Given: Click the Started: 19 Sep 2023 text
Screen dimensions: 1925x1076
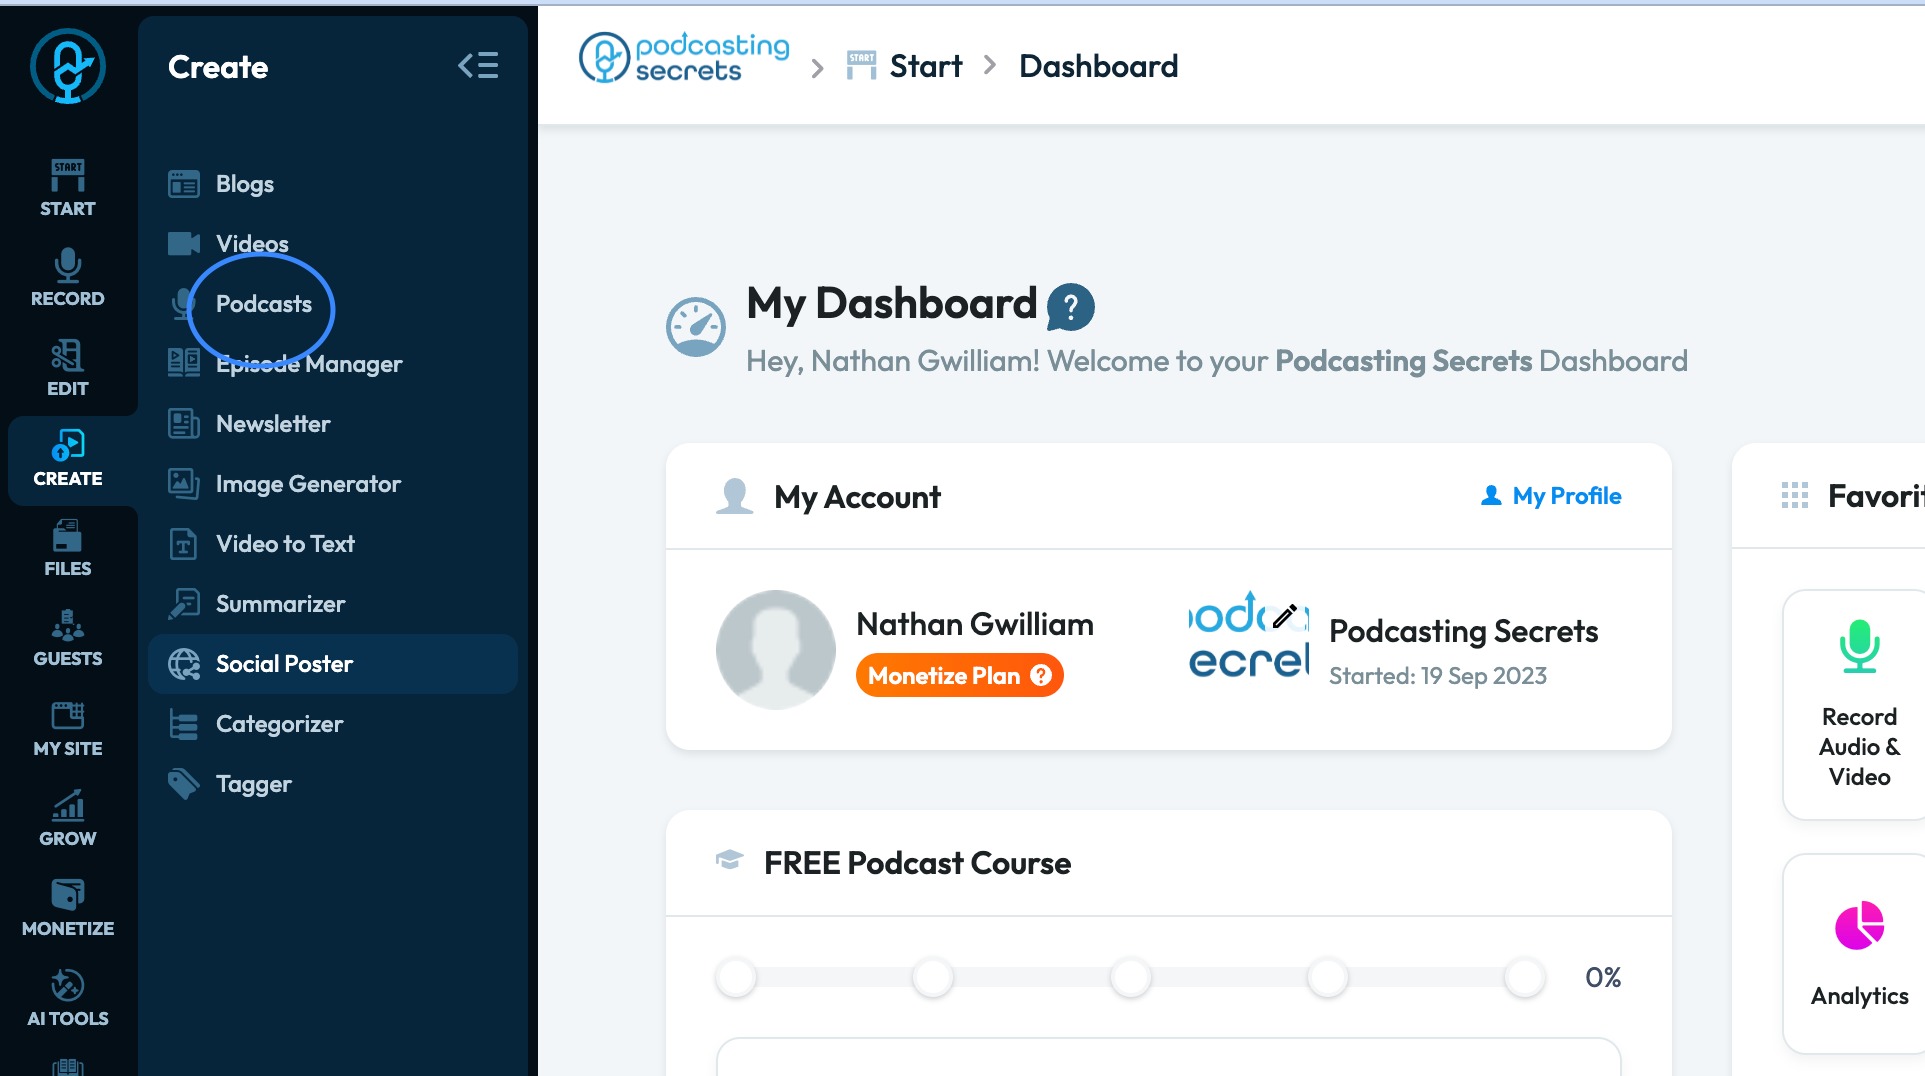Looking at the screenshot, I should tap(1438, 676).
